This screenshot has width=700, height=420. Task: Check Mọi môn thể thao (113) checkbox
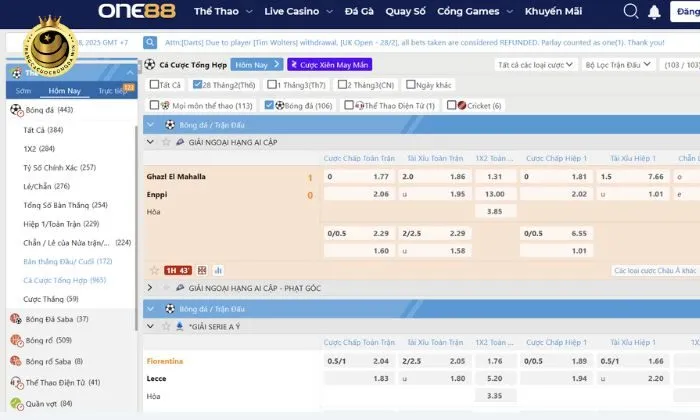point(154,105)
